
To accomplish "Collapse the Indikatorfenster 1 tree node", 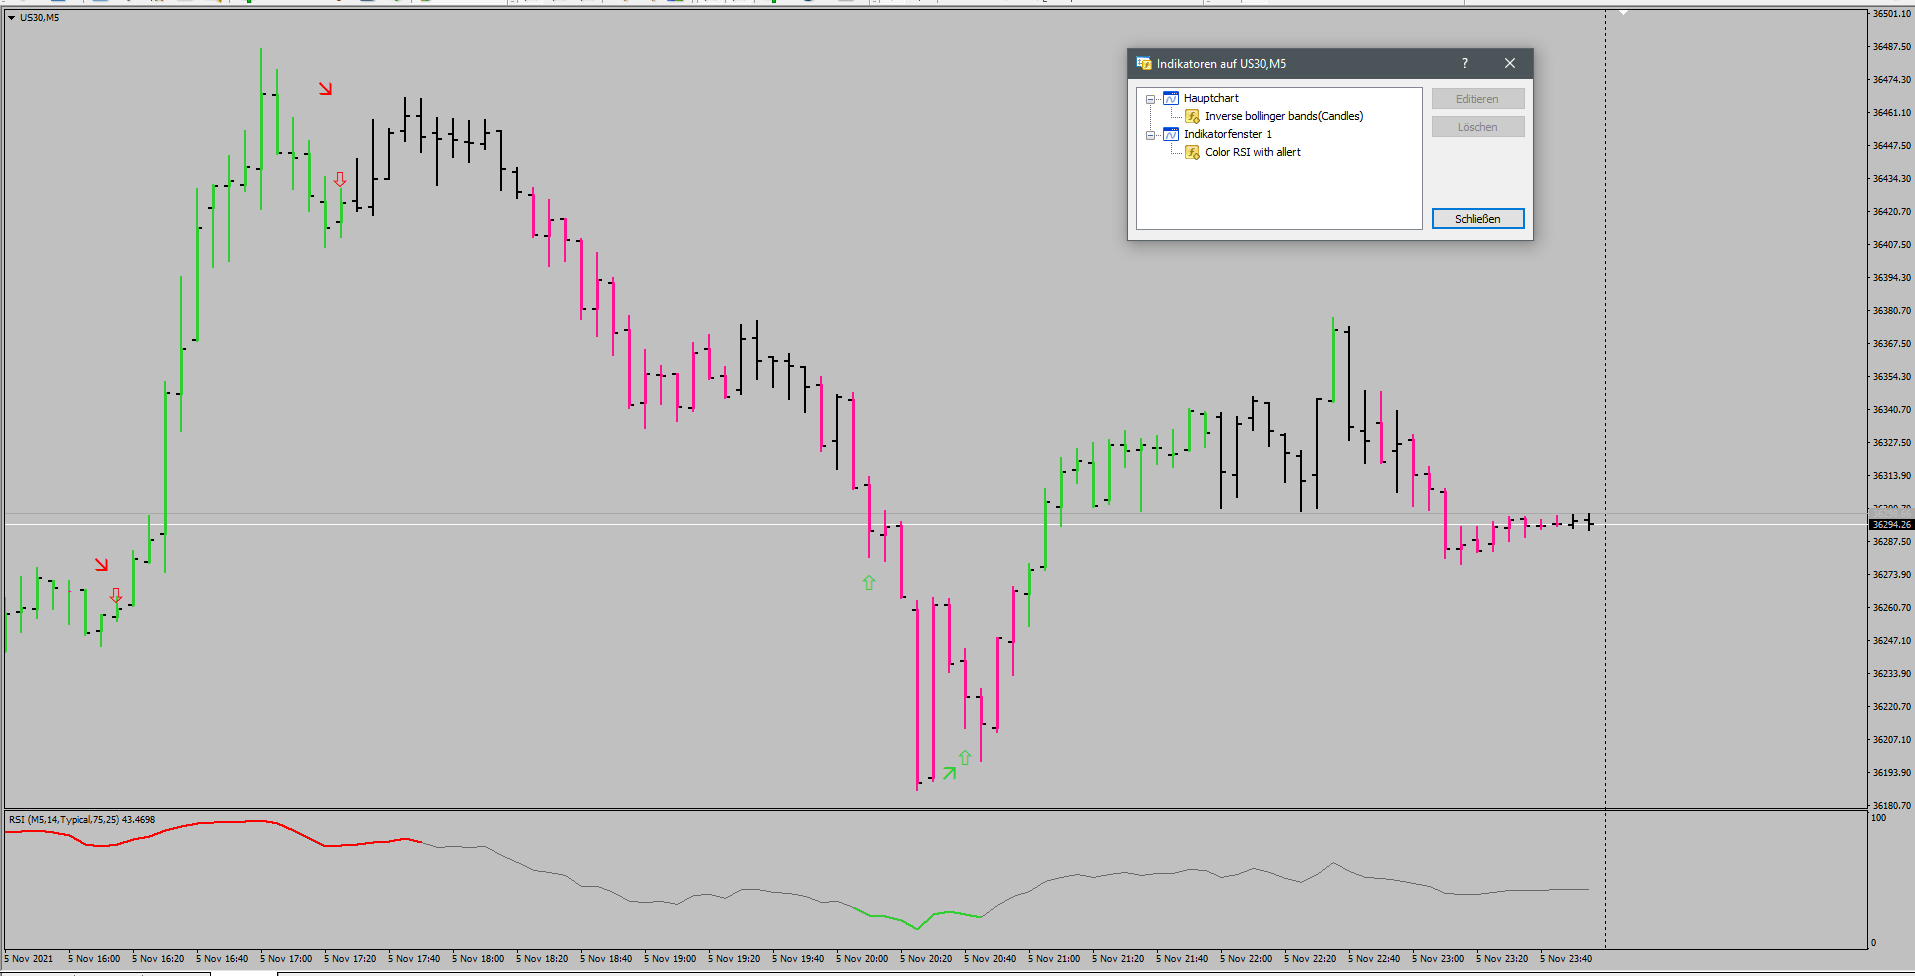I will (x=1150, y=135).
